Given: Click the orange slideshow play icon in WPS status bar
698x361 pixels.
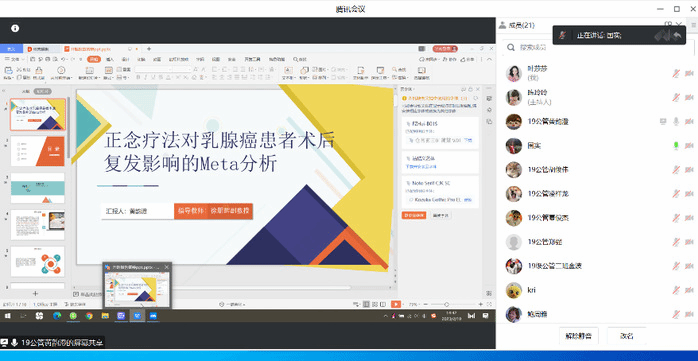Looking at the screenshot, I should coord(395,304).
